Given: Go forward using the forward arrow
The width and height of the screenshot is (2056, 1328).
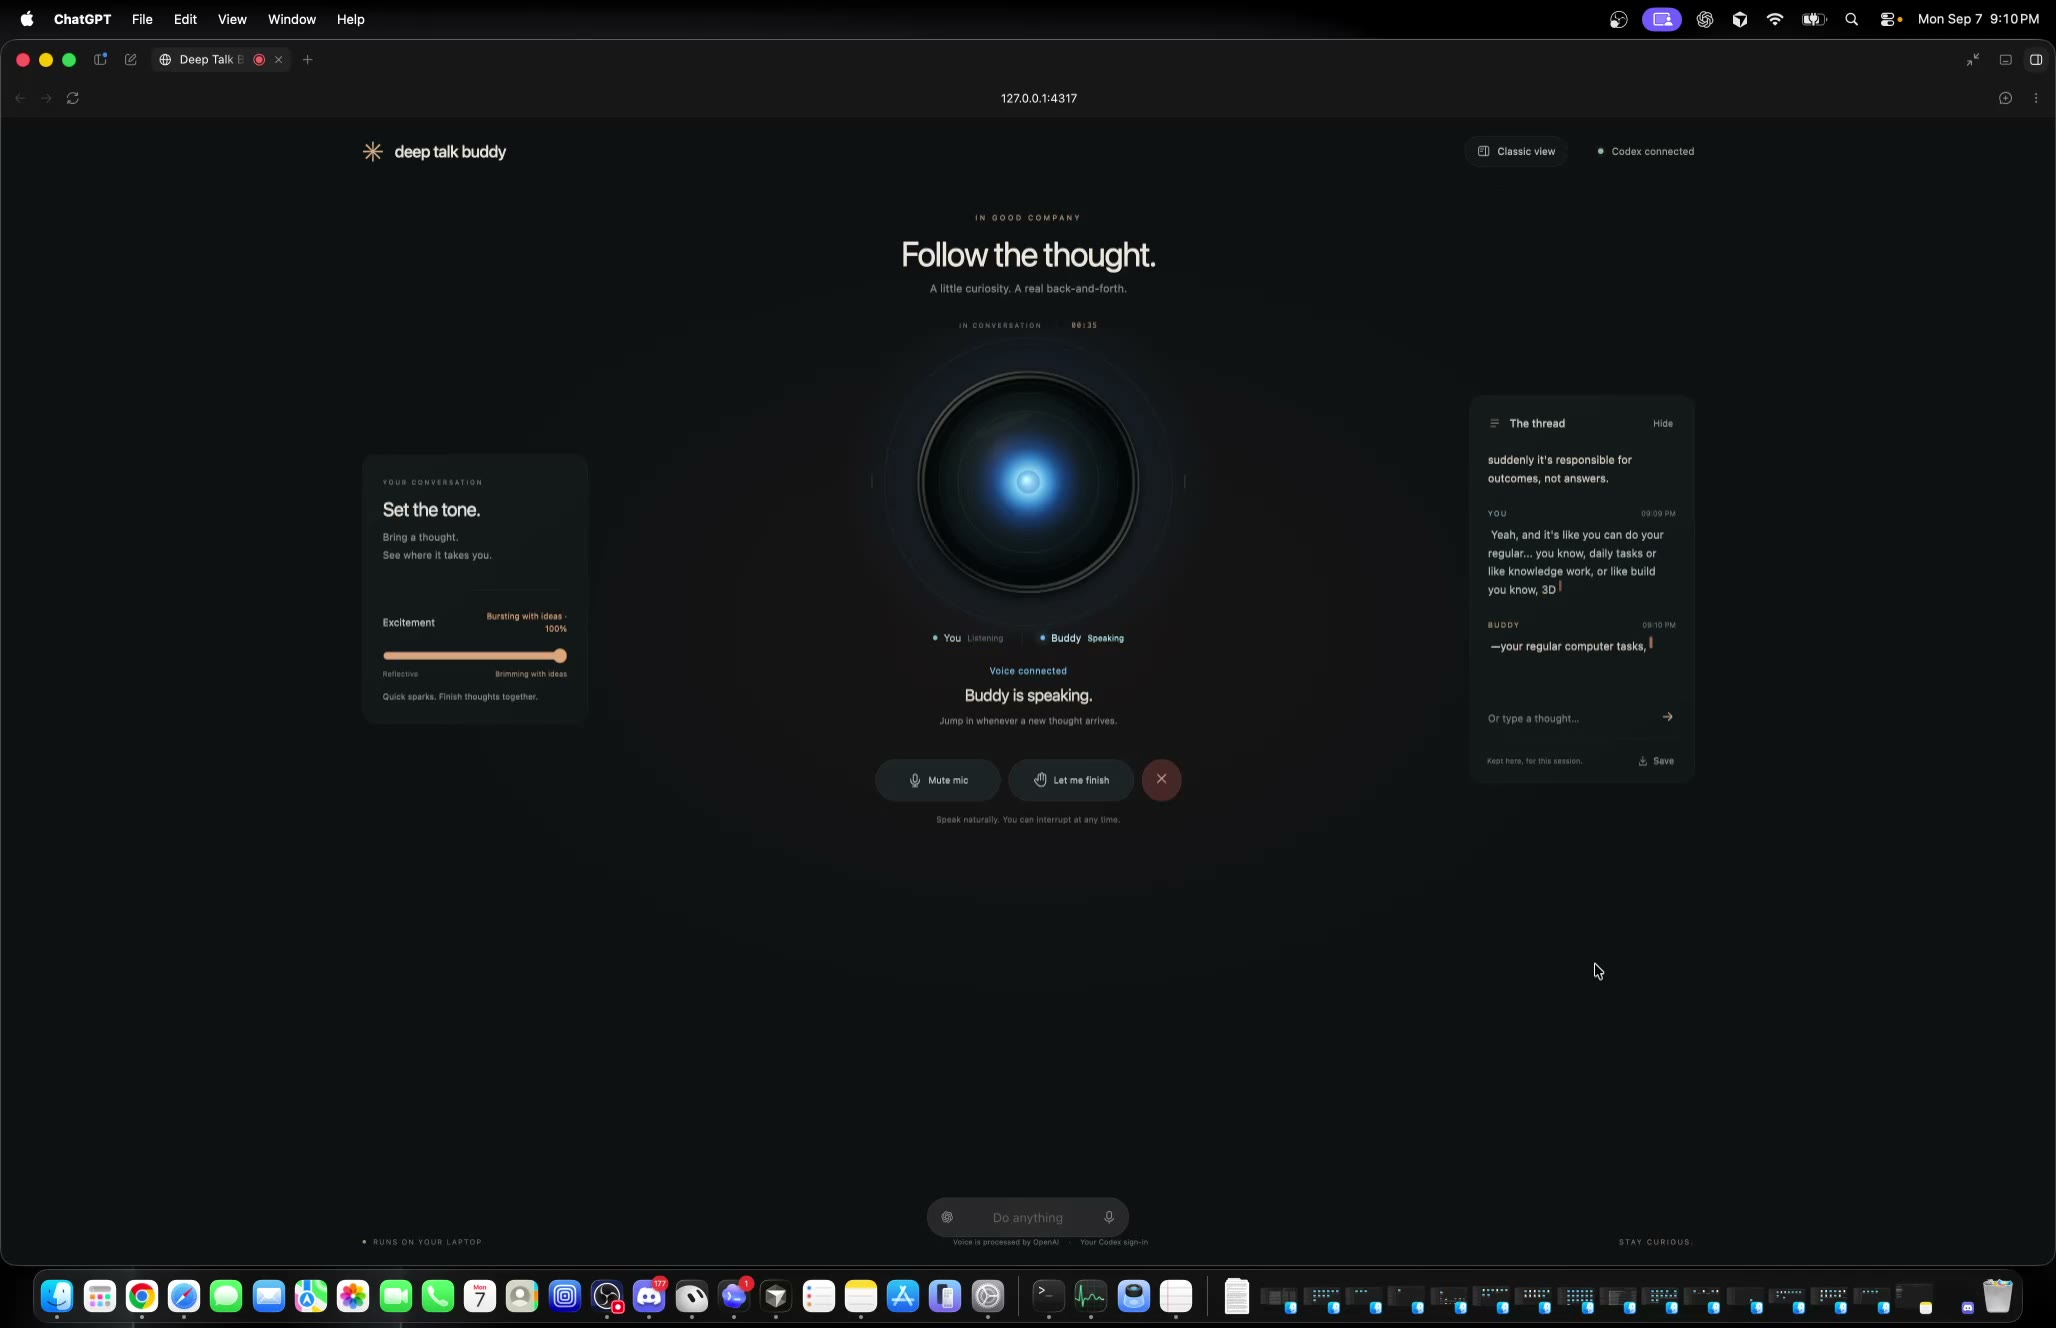Looking at the screenshot, I should 46,98.
